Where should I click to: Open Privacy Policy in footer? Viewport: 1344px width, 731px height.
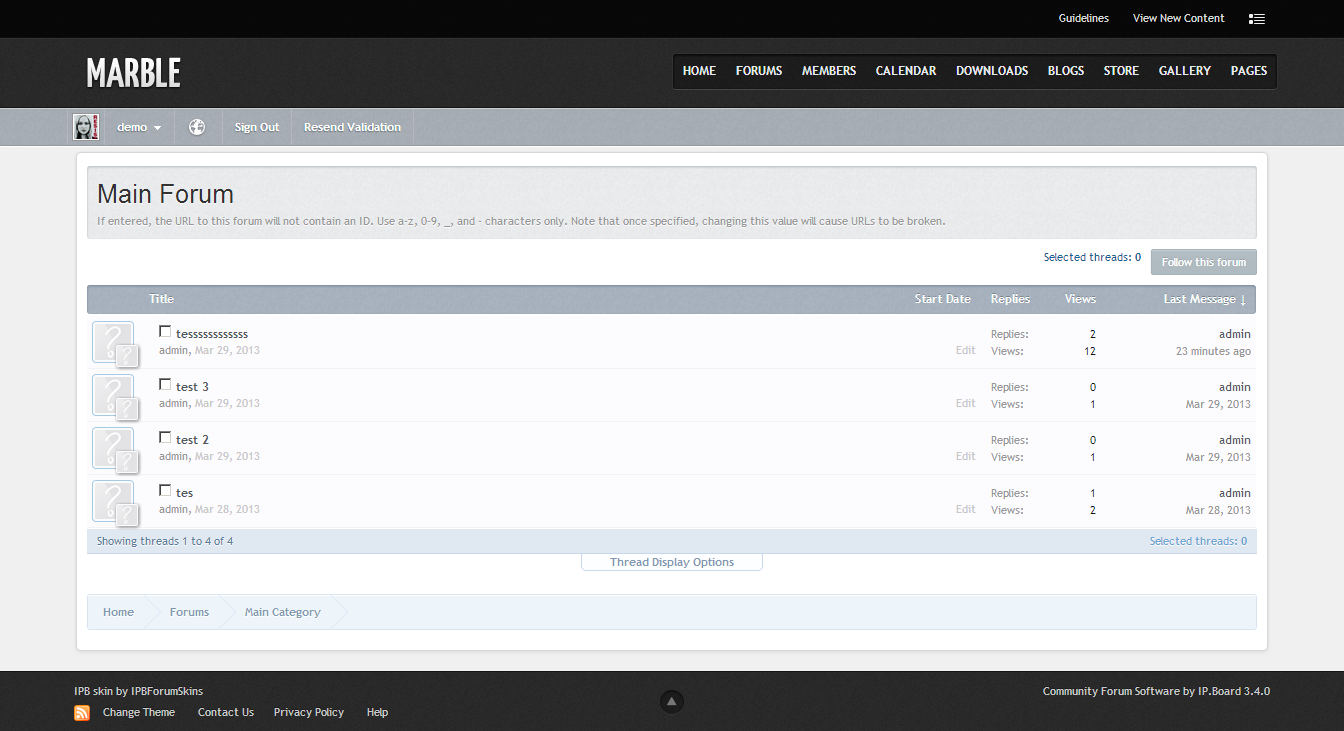pyautogui.click(x=309, y=713)
